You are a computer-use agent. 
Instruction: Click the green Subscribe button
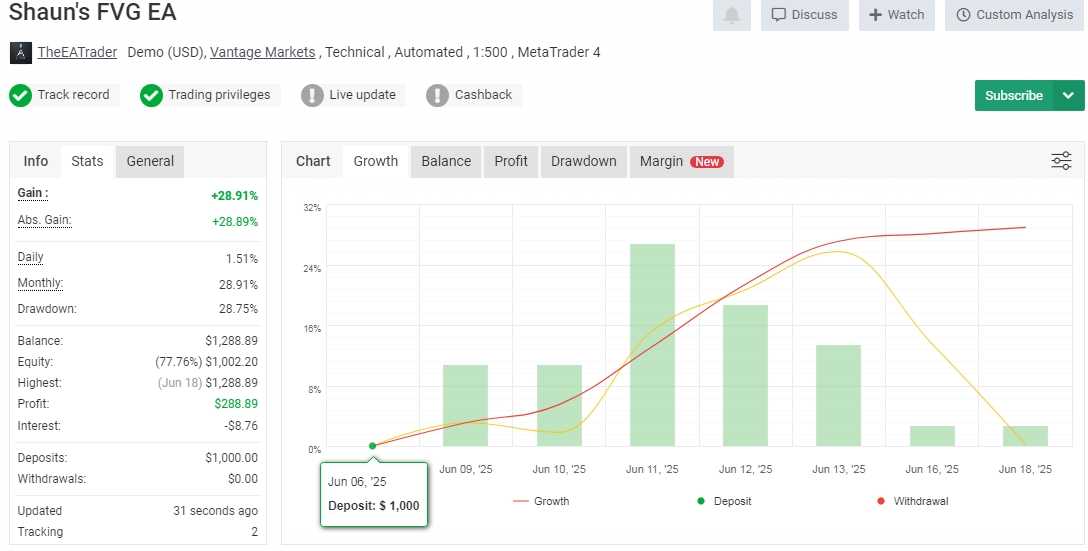point(1014,96)
